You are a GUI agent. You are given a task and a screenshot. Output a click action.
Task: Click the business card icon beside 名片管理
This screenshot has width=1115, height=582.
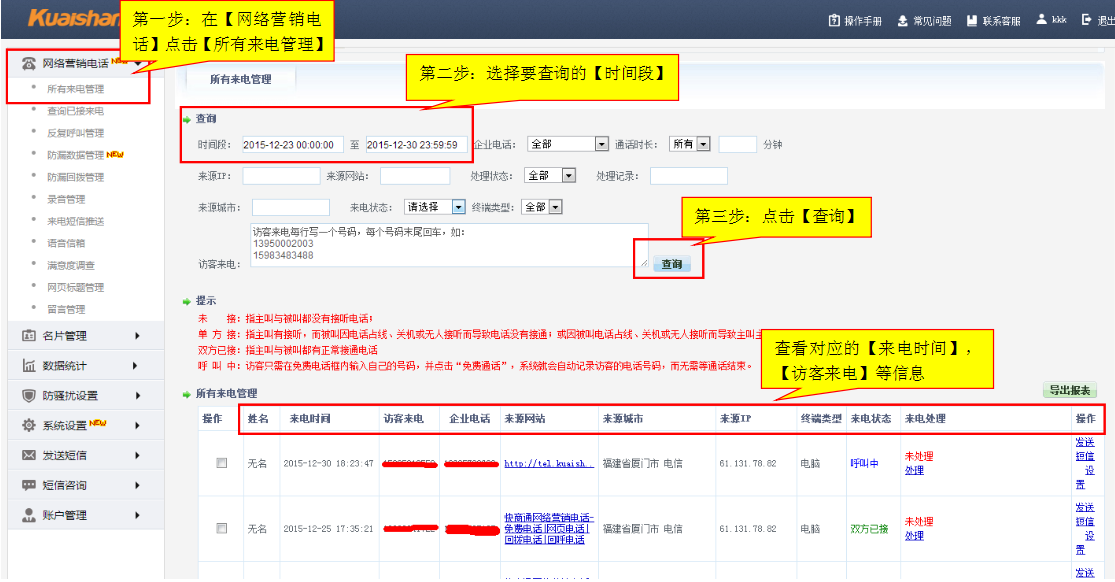click(29, 336)
